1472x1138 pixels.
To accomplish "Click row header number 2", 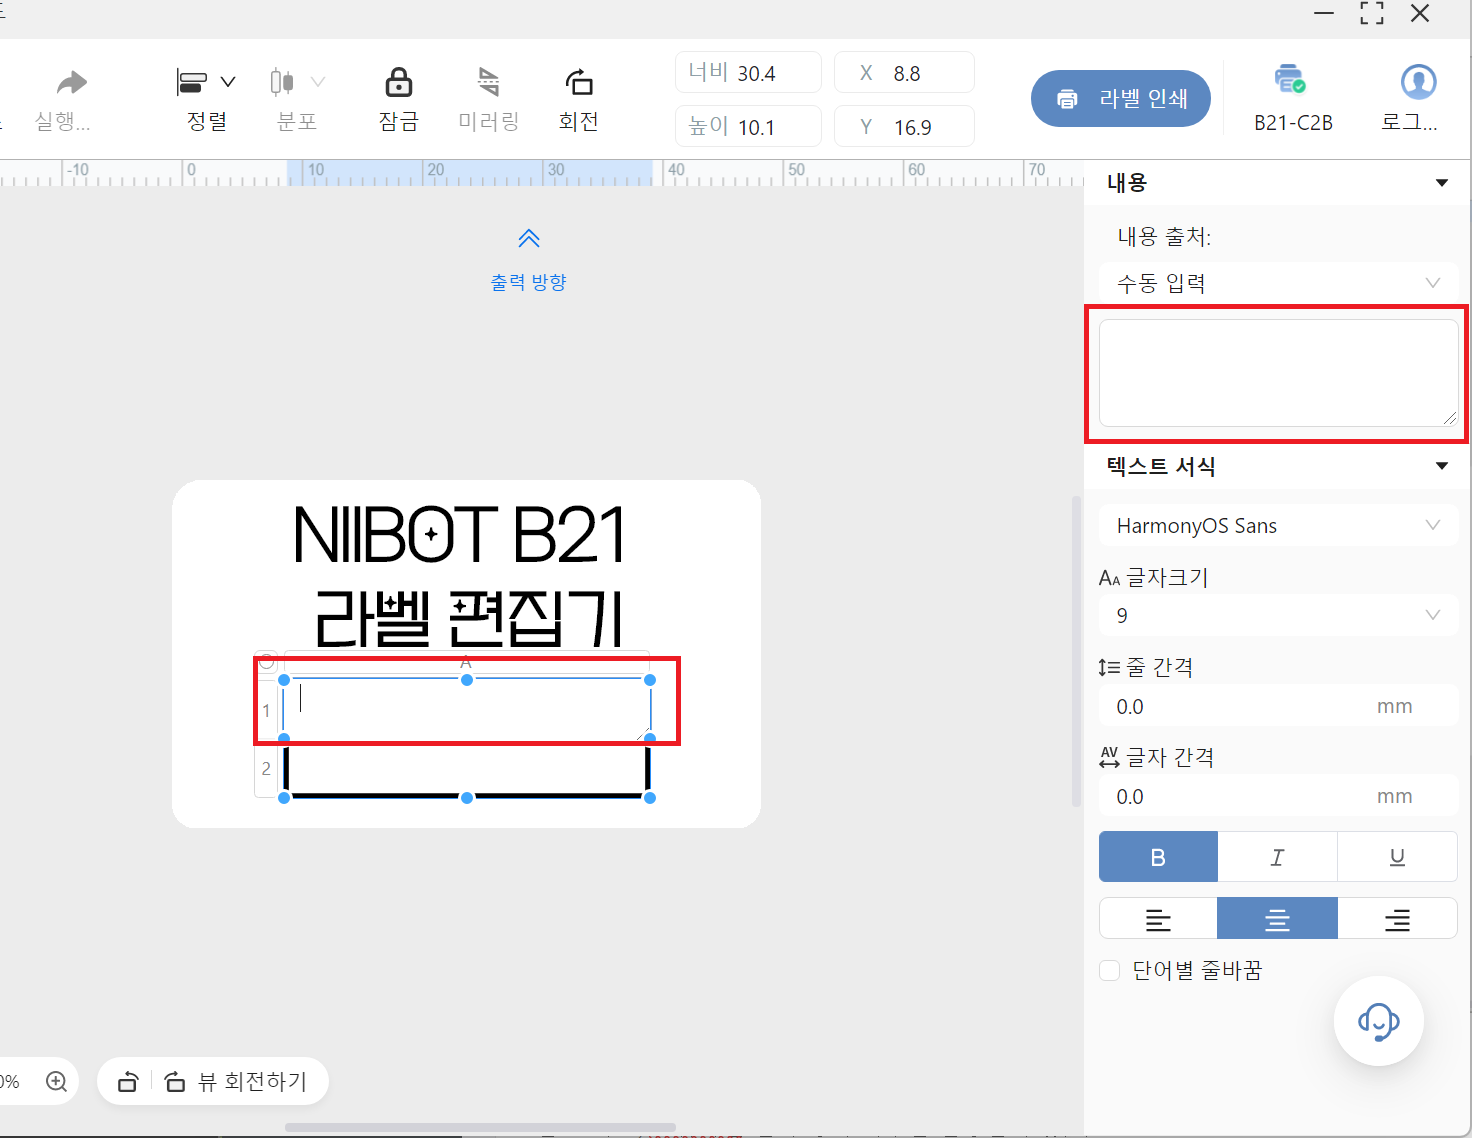I will [266, 768].
